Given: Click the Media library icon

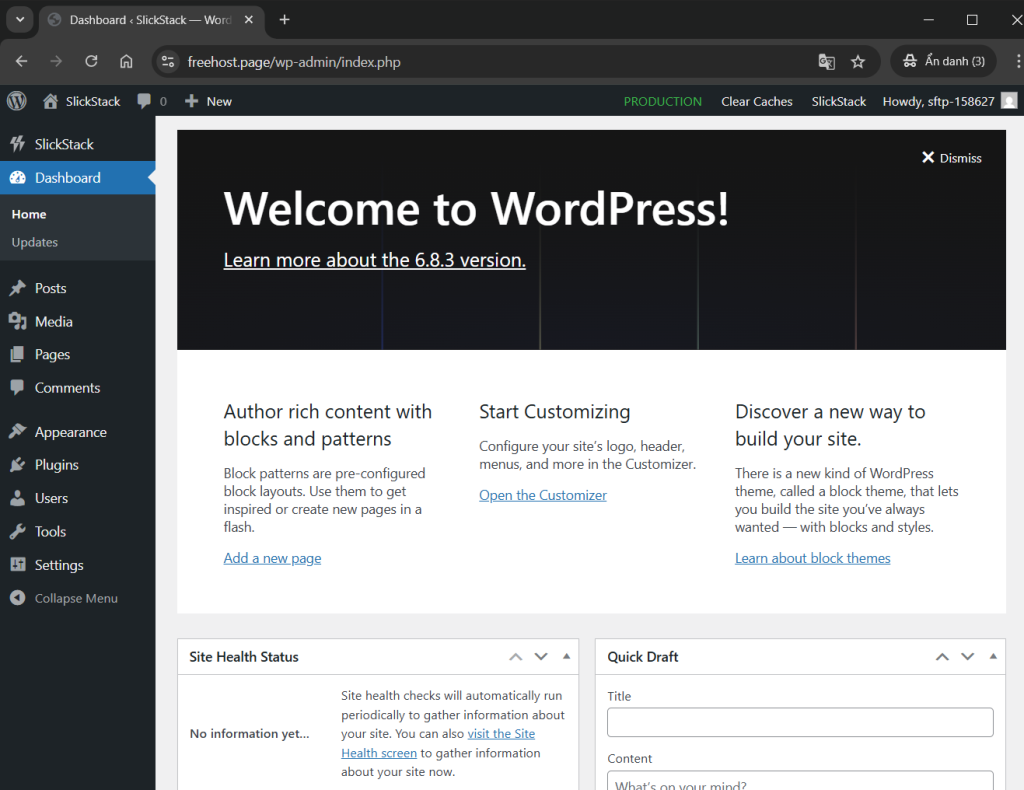Looking at the screenshot, I should point(18,321).
